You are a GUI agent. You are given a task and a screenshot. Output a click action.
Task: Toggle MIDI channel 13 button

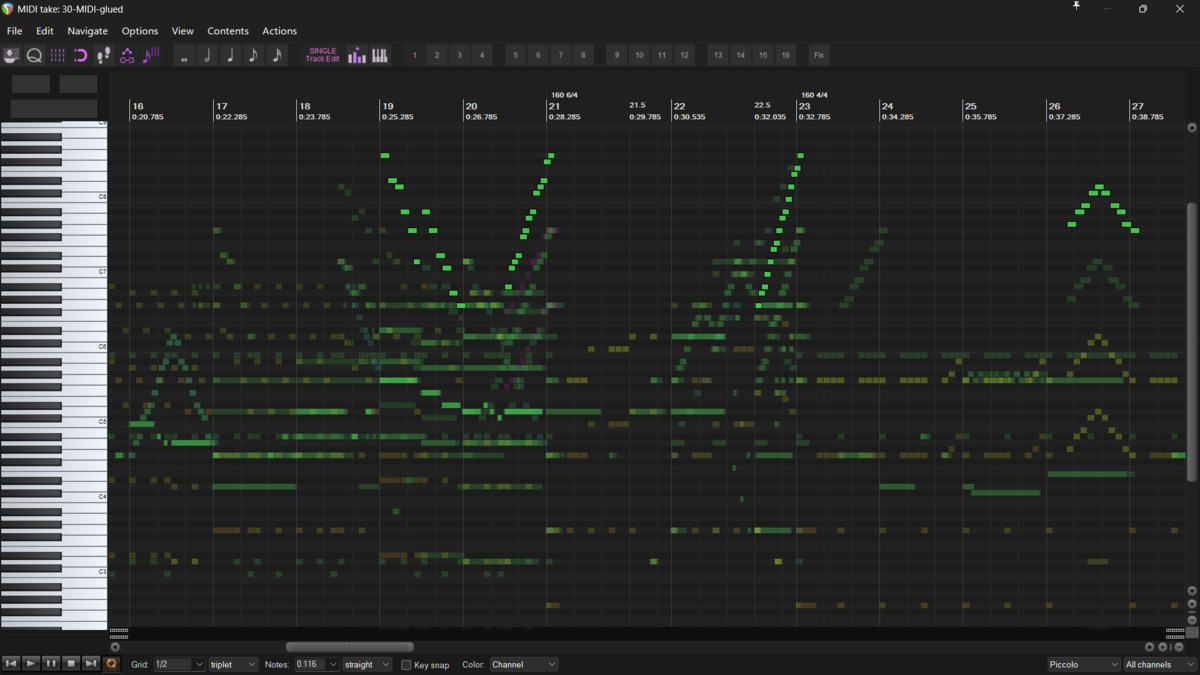718,56
